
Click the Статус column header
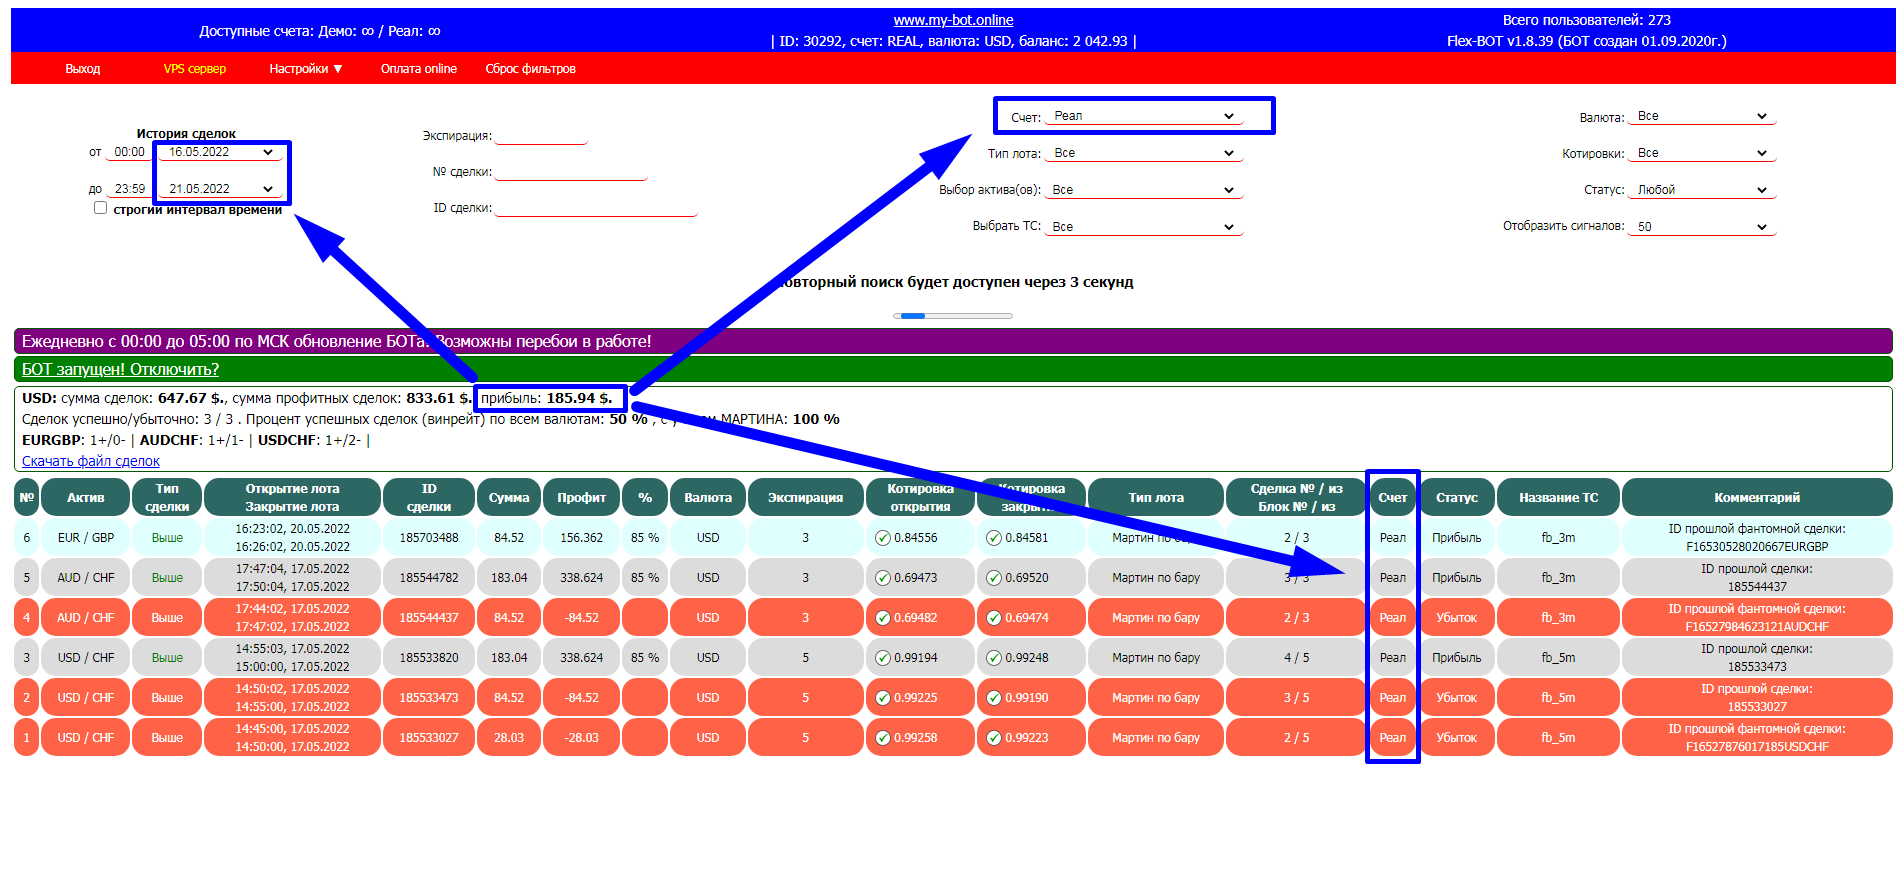(x=1457, y=497)
